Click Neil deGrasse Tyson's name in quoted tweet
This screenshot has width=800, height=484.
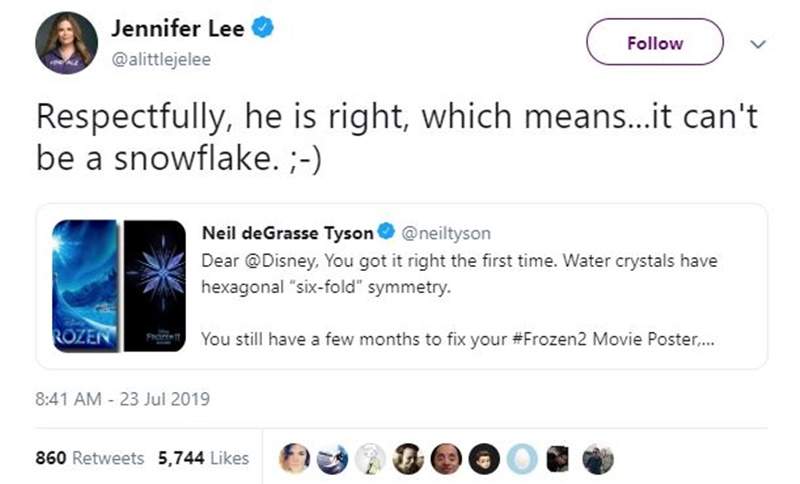tap(287, 233)
